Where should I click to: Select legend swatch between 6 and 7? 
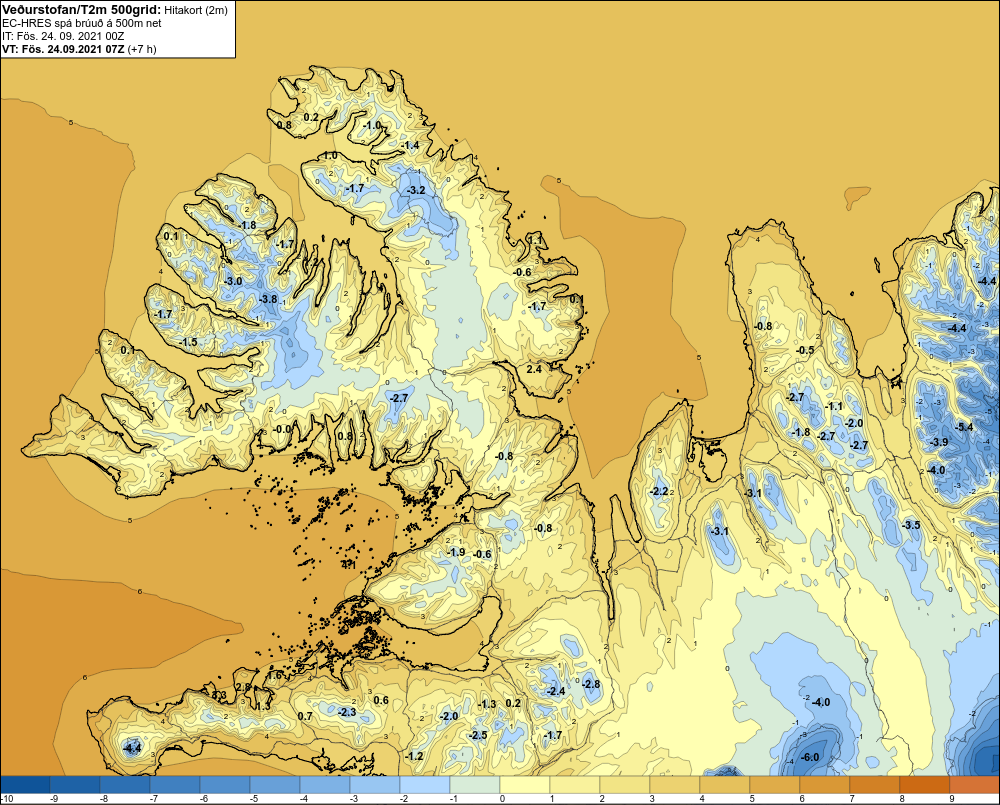[x=825, y=784]
